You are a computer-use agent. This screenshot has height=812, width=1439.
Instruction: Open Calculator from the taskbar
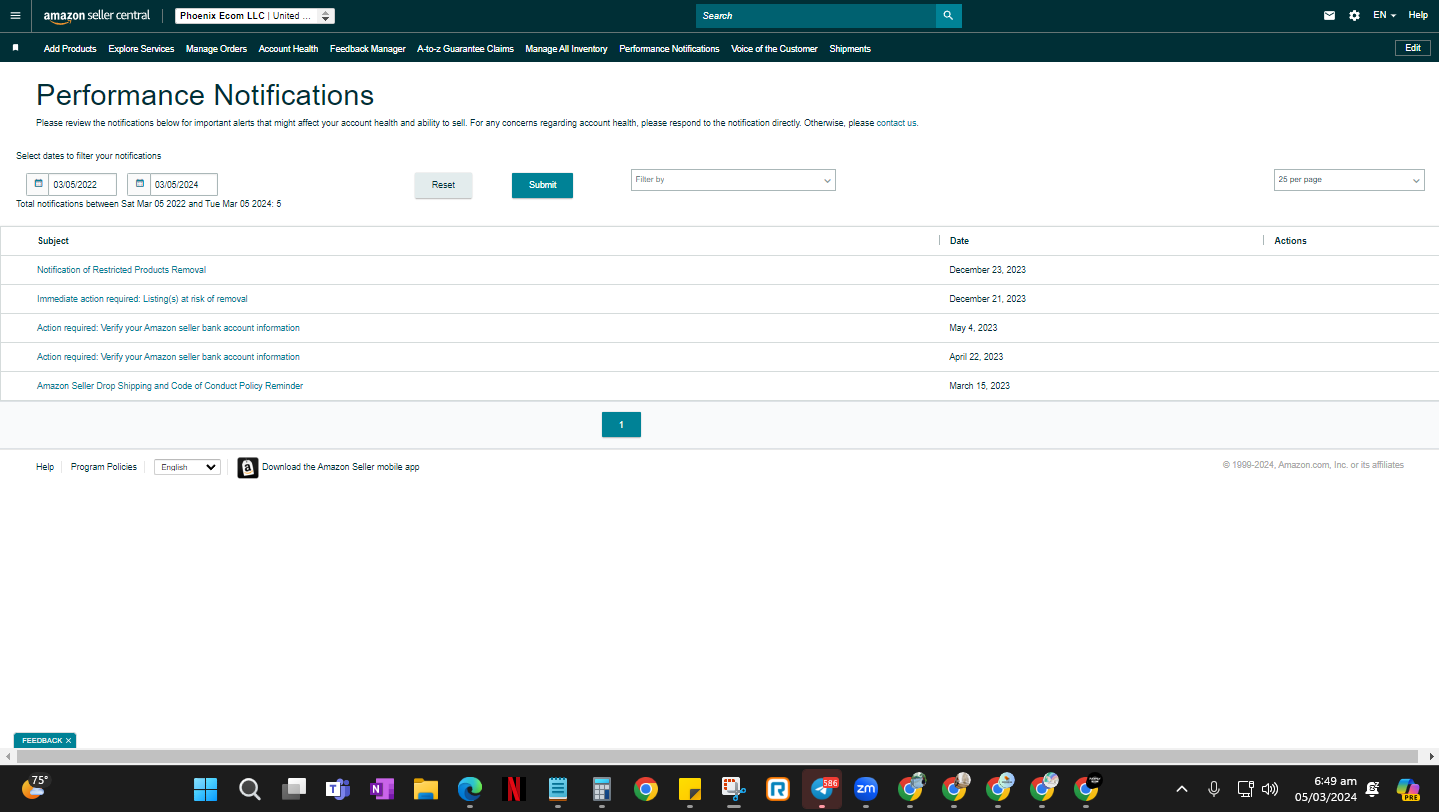[602, 789]
